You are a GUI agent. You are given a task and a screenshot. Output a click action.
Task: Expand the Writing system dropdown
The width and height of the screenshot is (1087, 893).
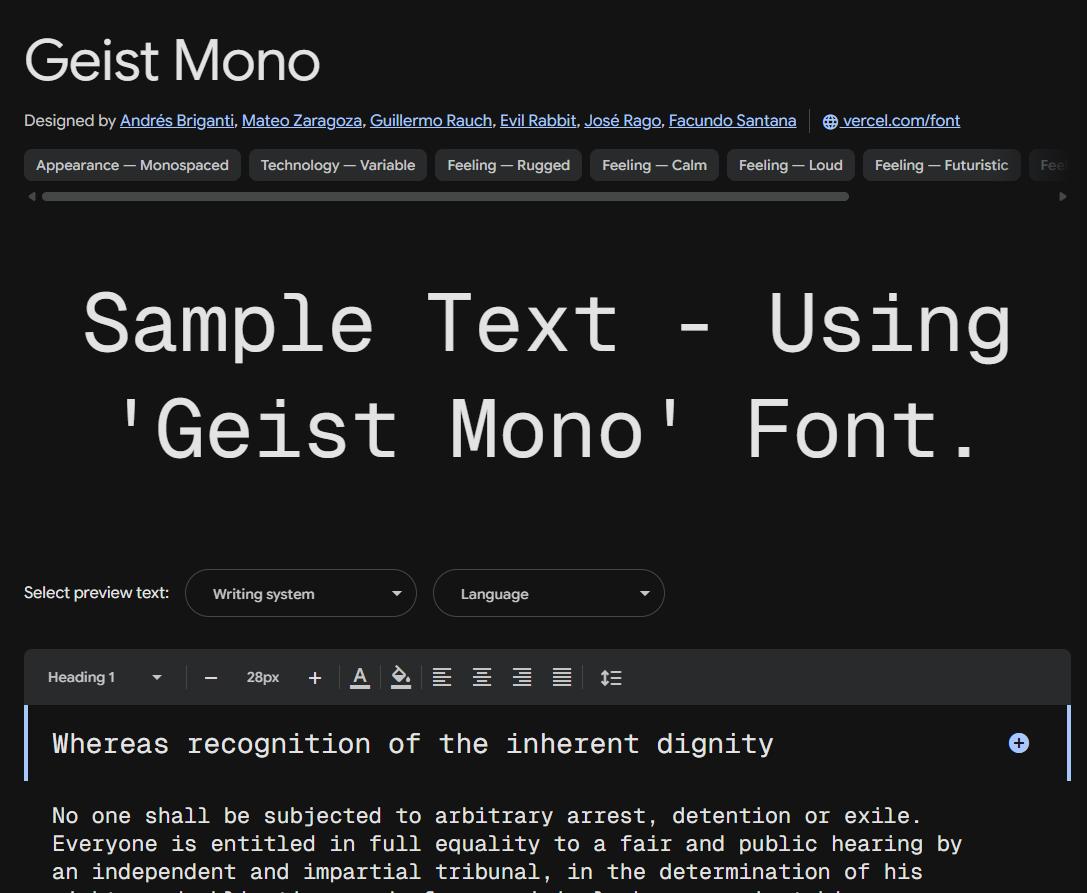tap(301, 593)
